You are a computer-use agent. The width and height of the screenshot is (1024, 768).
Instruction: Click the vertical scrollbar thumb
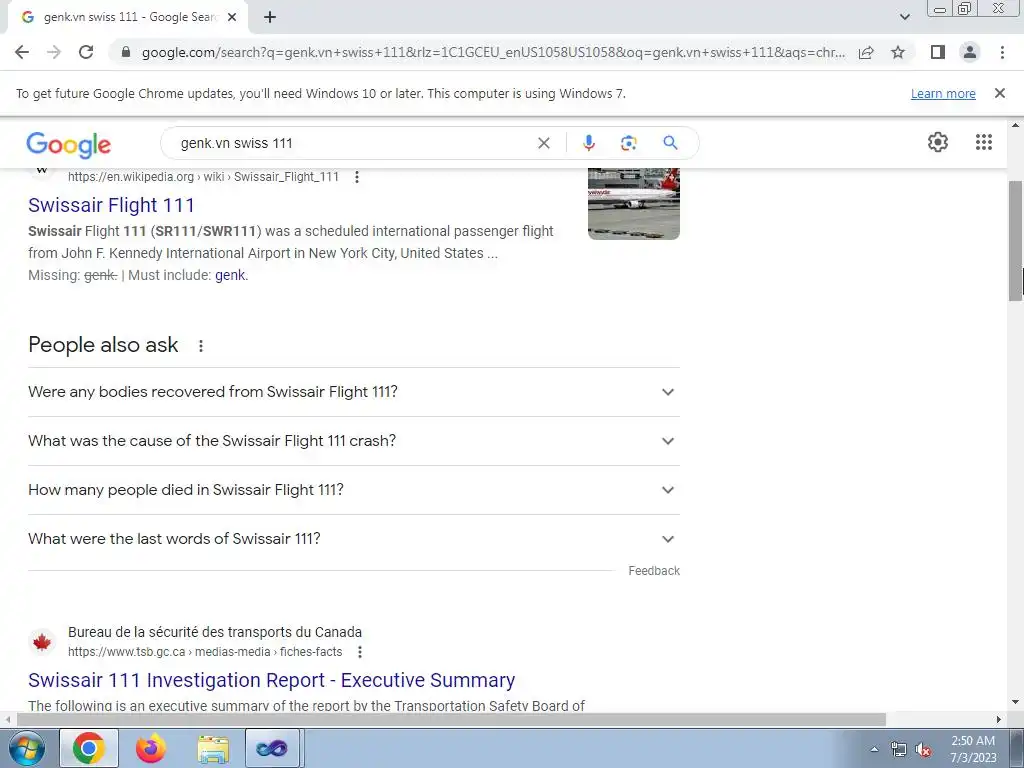point(1016,240)
